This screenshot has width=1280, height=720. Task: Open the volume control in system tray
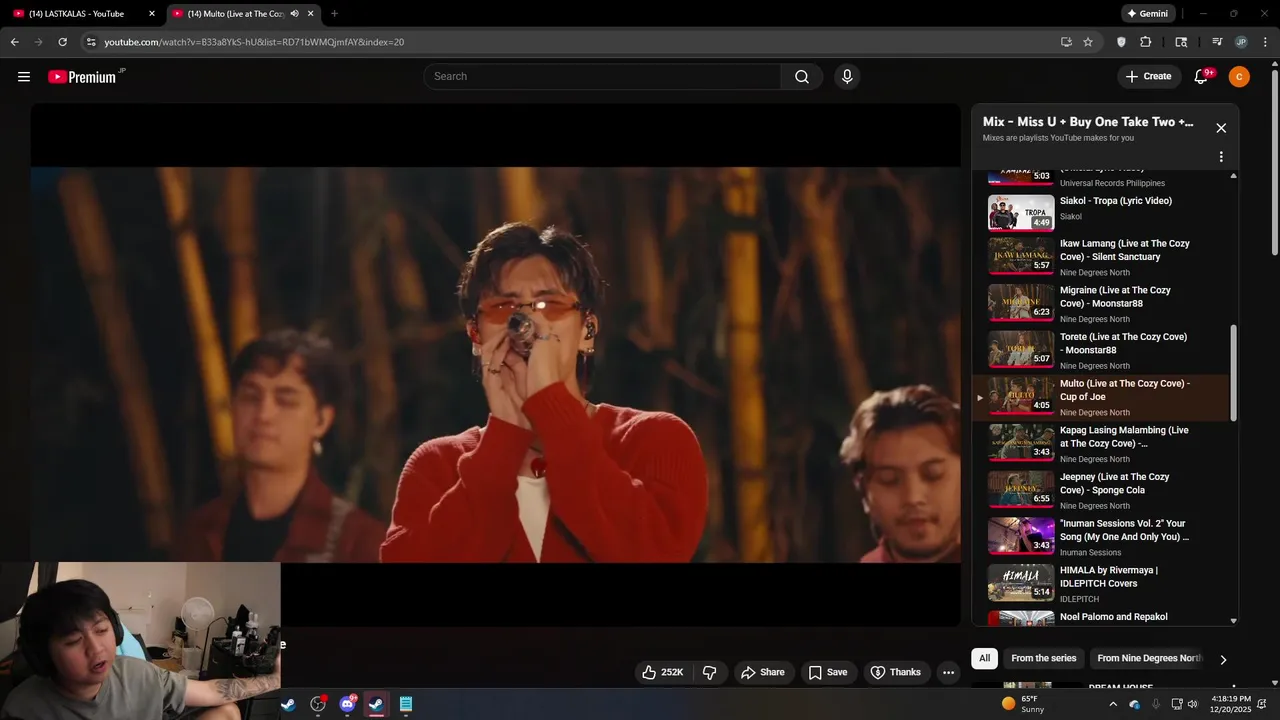[1192, 704]
